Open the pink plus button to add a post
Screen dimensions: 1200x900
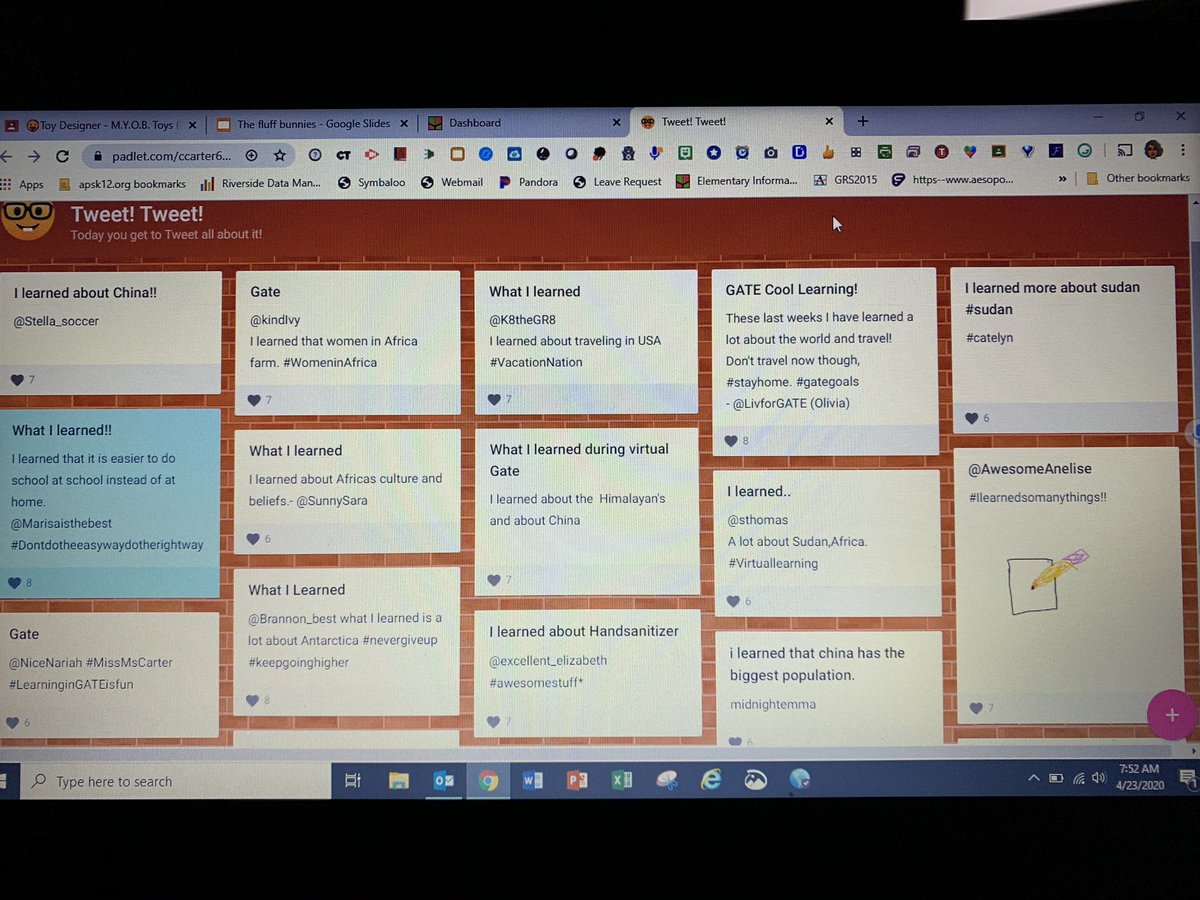pyautogui.click(x=1171, y=715)
